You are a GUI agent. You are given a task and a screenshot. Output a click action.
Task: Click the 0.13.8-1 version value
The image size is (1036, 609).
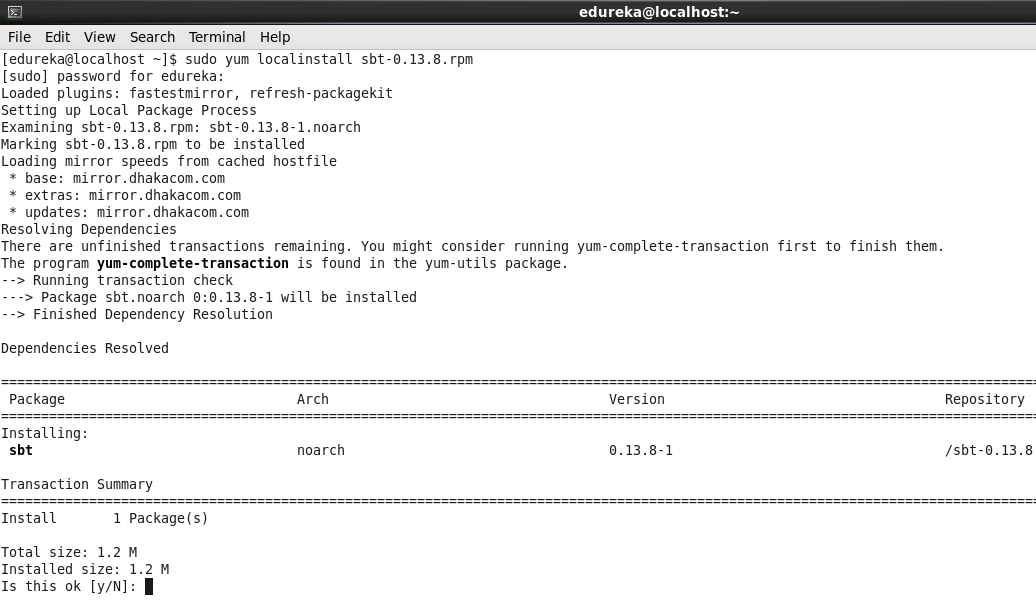click(x=640, y=450)
